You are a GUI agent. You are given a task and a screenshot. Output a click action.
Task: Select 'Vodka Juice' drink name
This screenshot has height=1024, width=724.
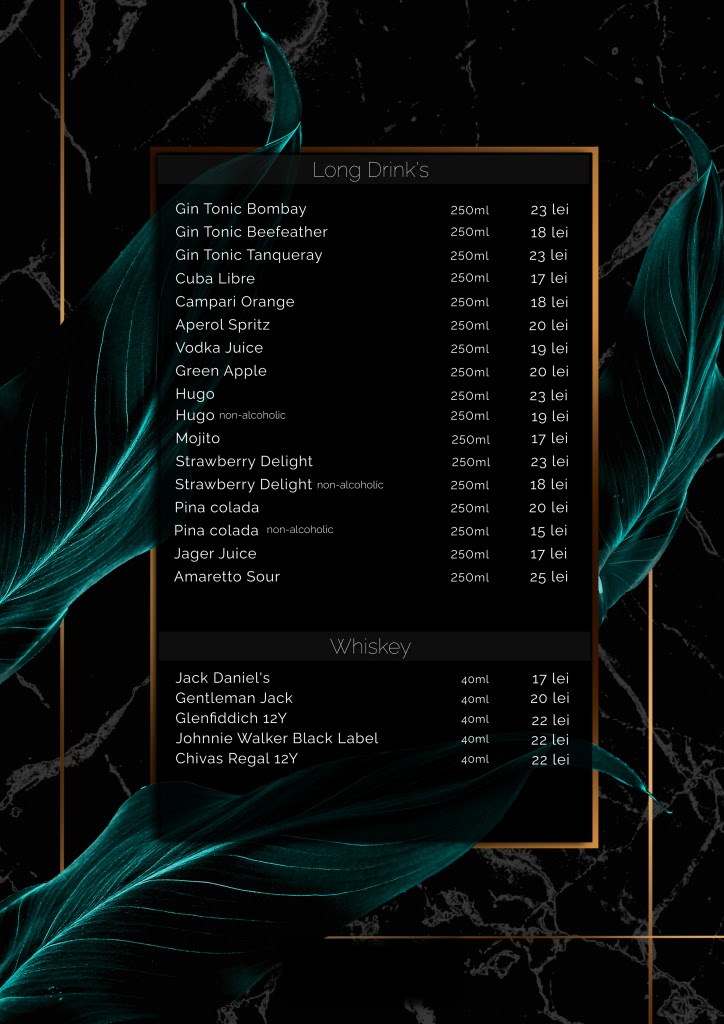(x=219, y=347)
